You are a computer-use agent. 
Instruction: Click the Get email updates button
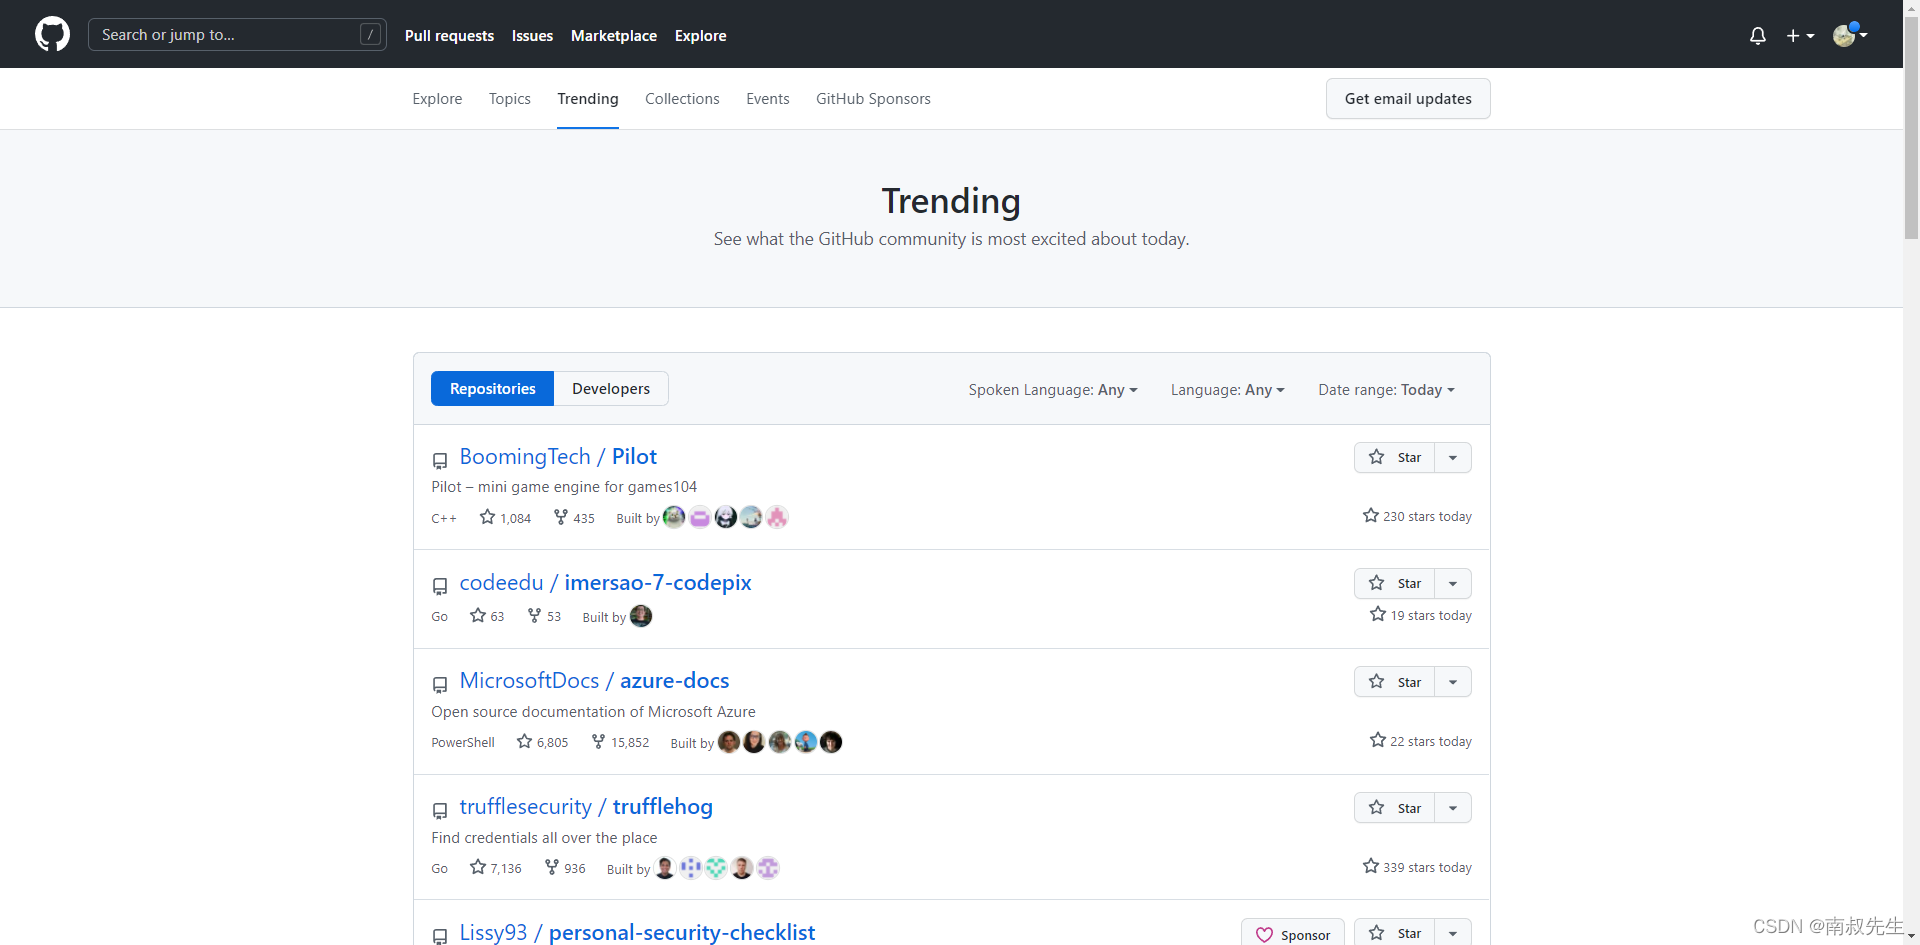tap(1408, 99)
